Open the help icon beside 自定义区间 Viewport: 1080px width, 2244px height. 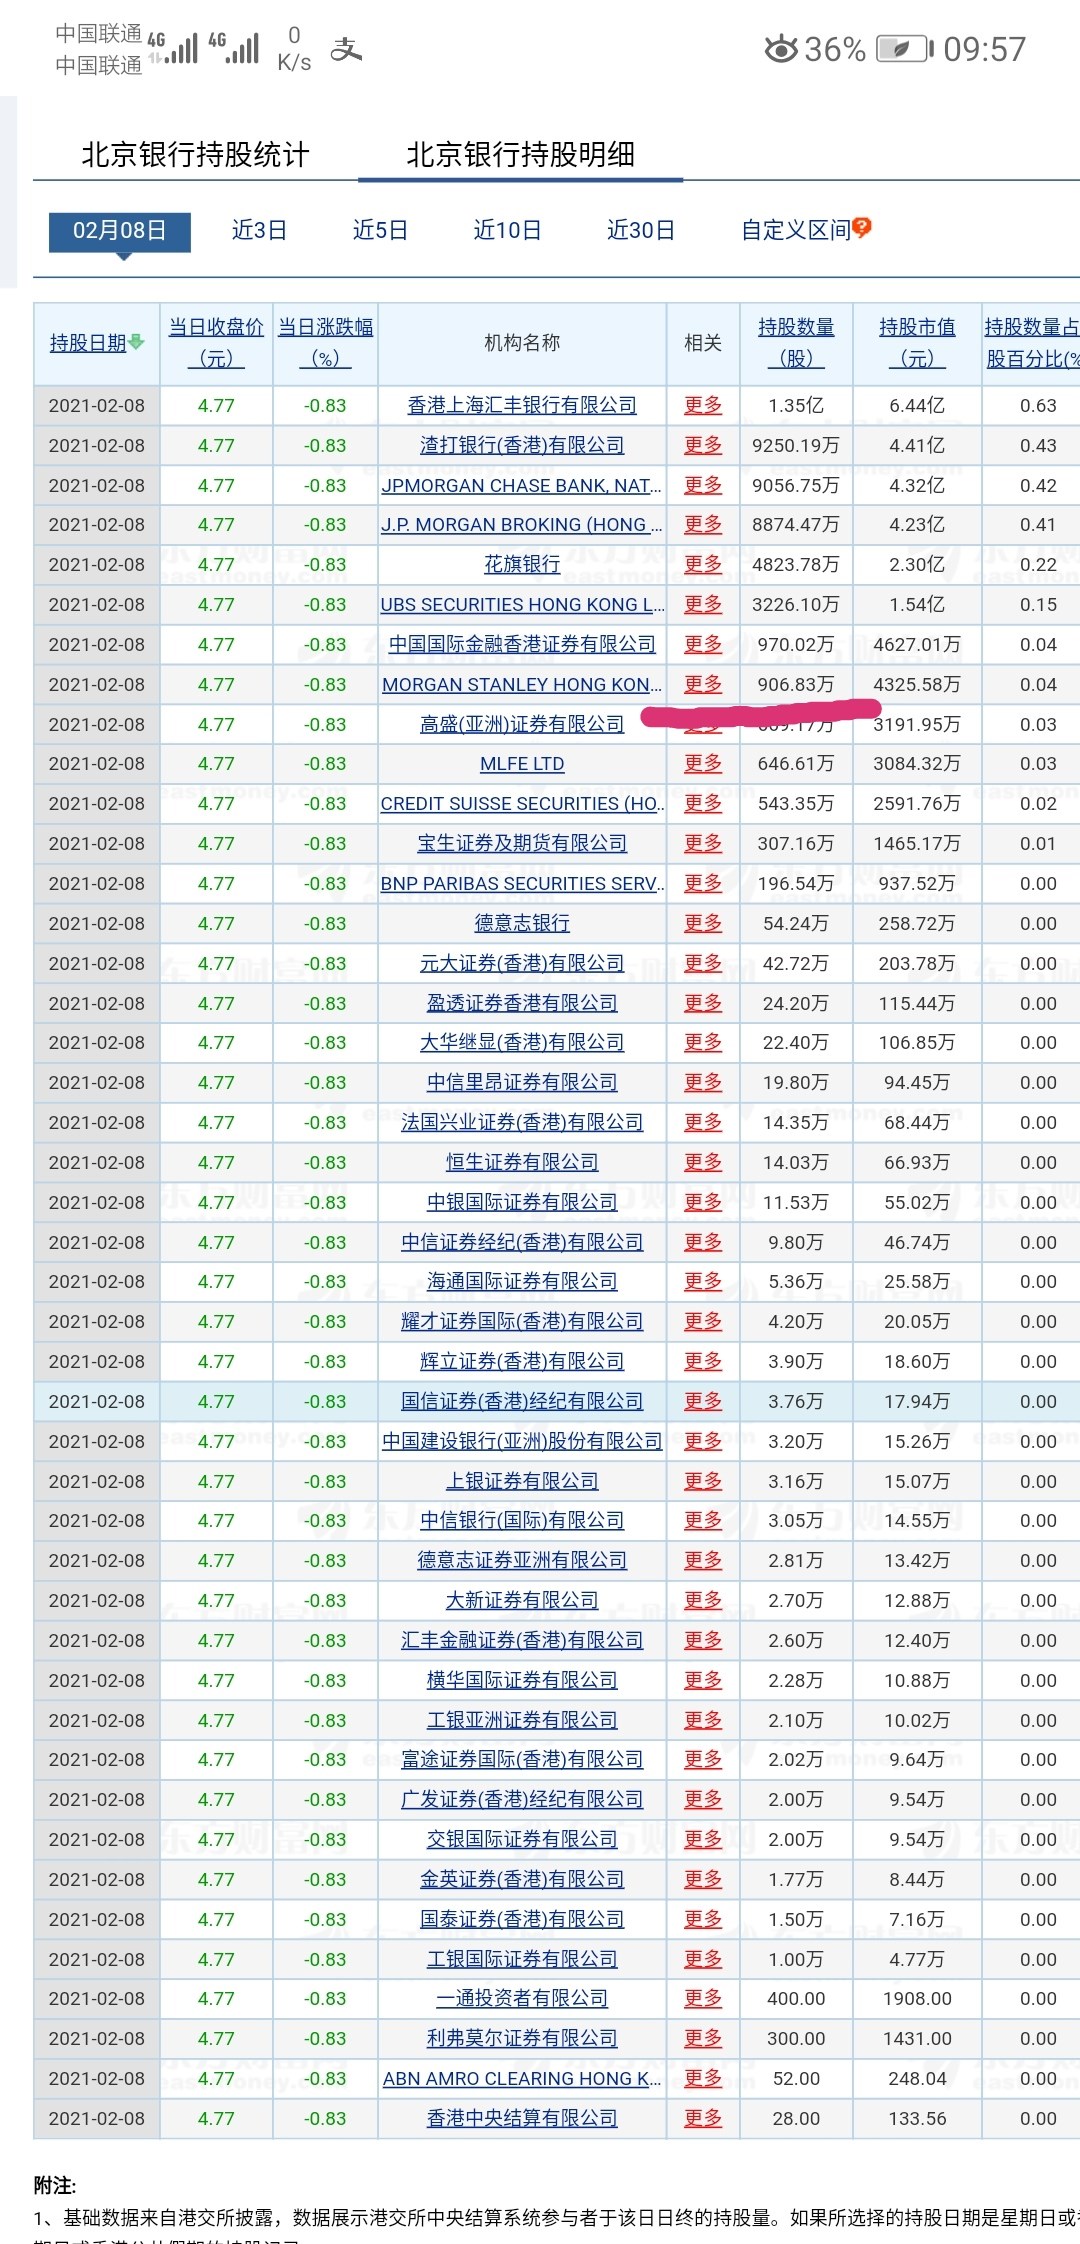862,228
